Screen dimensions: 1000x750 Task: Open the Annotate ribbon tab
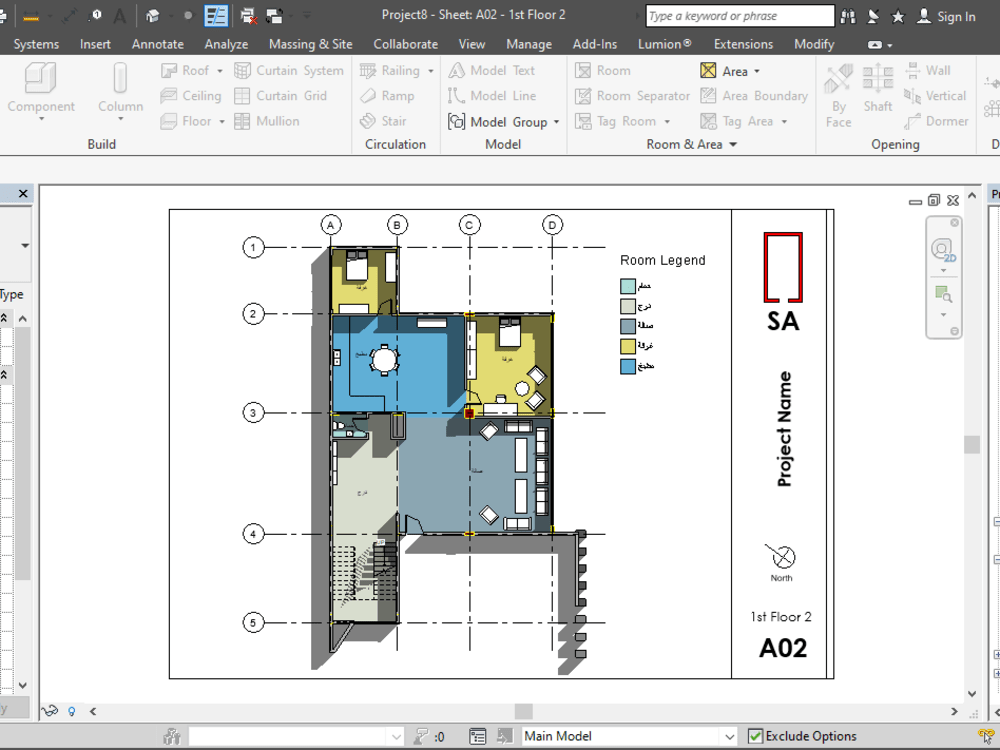[x=158, y=44]
